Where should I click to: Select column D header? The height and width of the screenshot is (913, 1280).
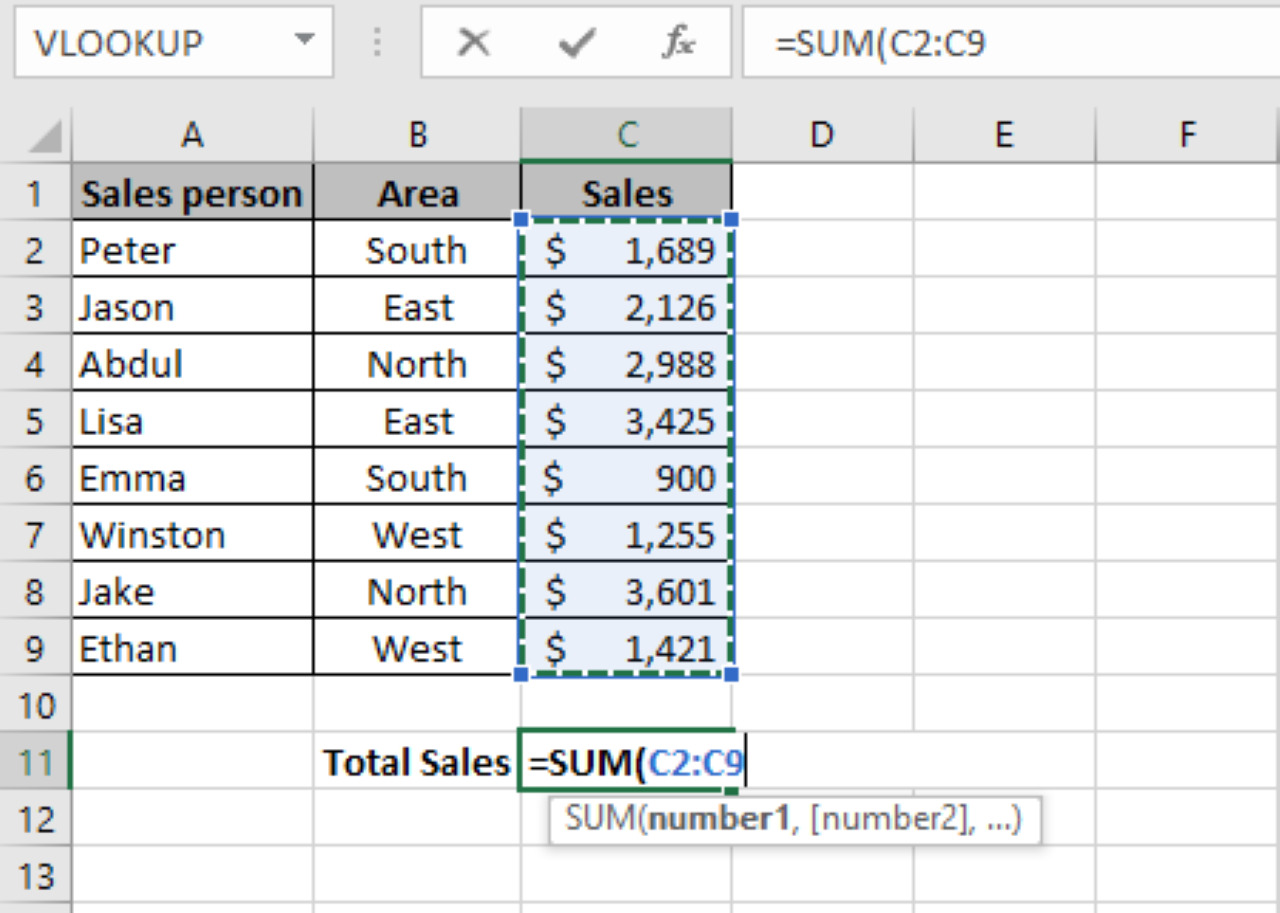tap(821, 134)
